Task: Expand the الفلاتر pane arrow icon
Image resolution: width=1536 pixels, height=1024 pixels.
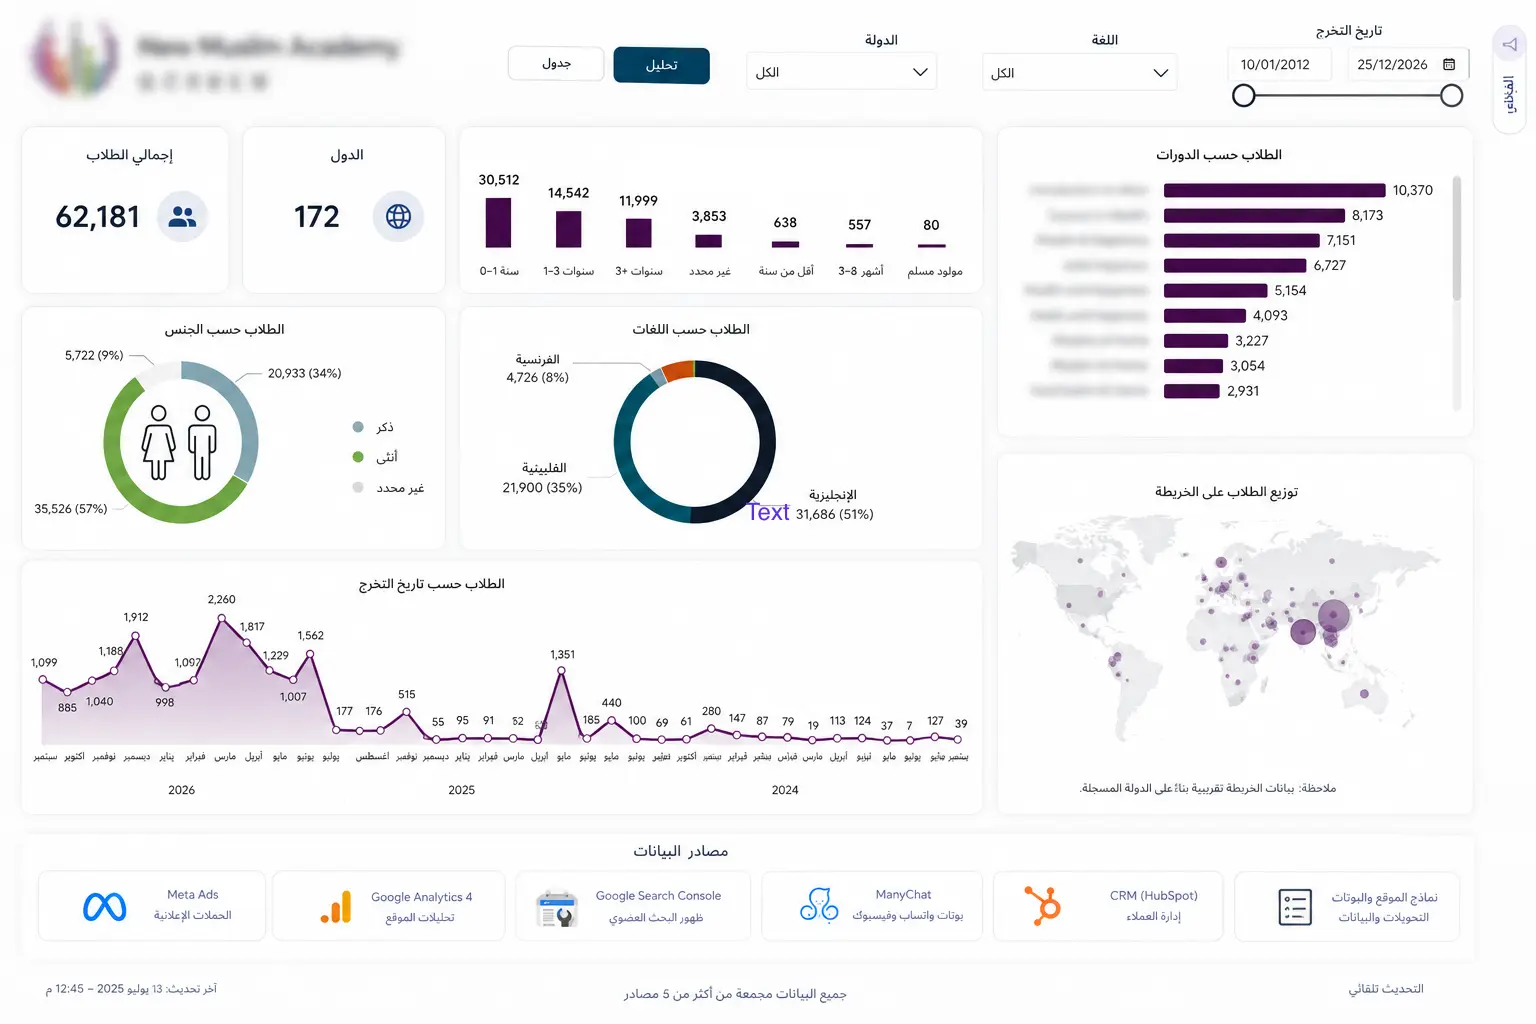Action: click(x=1510, y=44)
